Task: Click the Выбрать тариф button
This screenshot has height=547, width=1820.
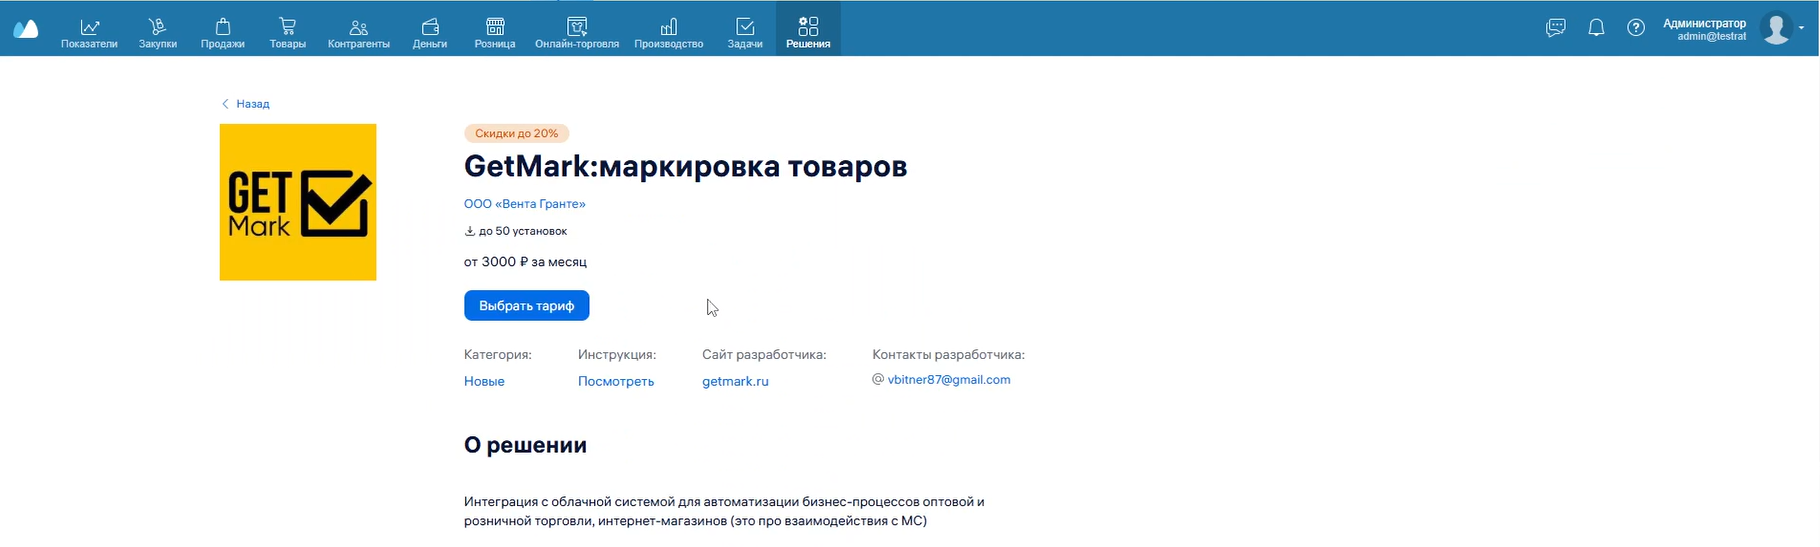Action: click(x=526, y=306)
